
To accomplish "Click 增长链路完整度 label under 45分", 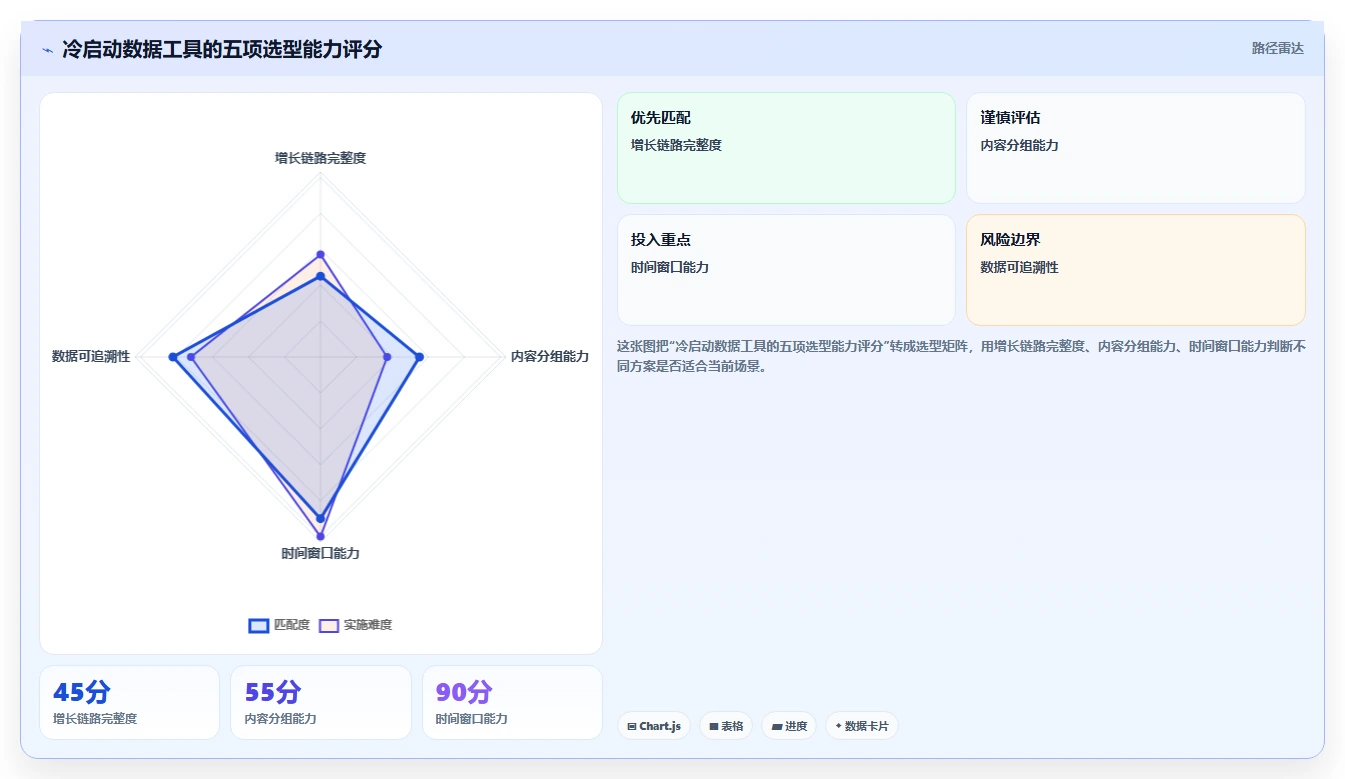I will point(95,718).
